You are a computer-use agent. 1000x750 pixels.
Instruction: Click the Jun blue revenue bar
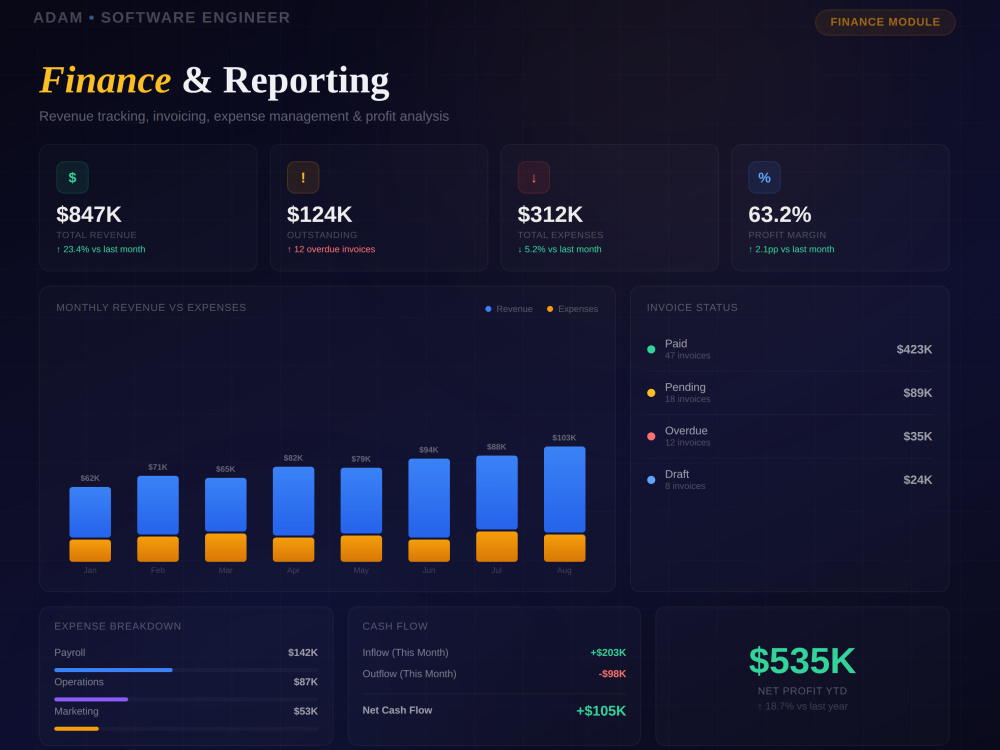(x=429, y=498)
